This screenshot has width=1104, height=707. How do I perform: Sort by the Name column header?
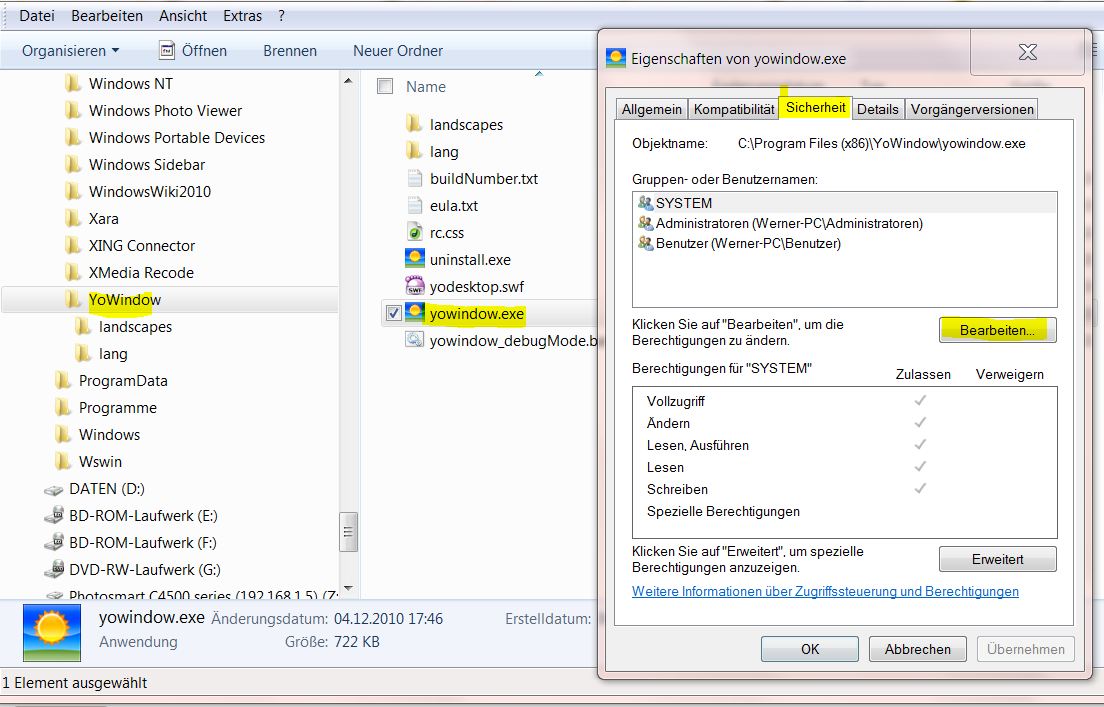(426, 87)
